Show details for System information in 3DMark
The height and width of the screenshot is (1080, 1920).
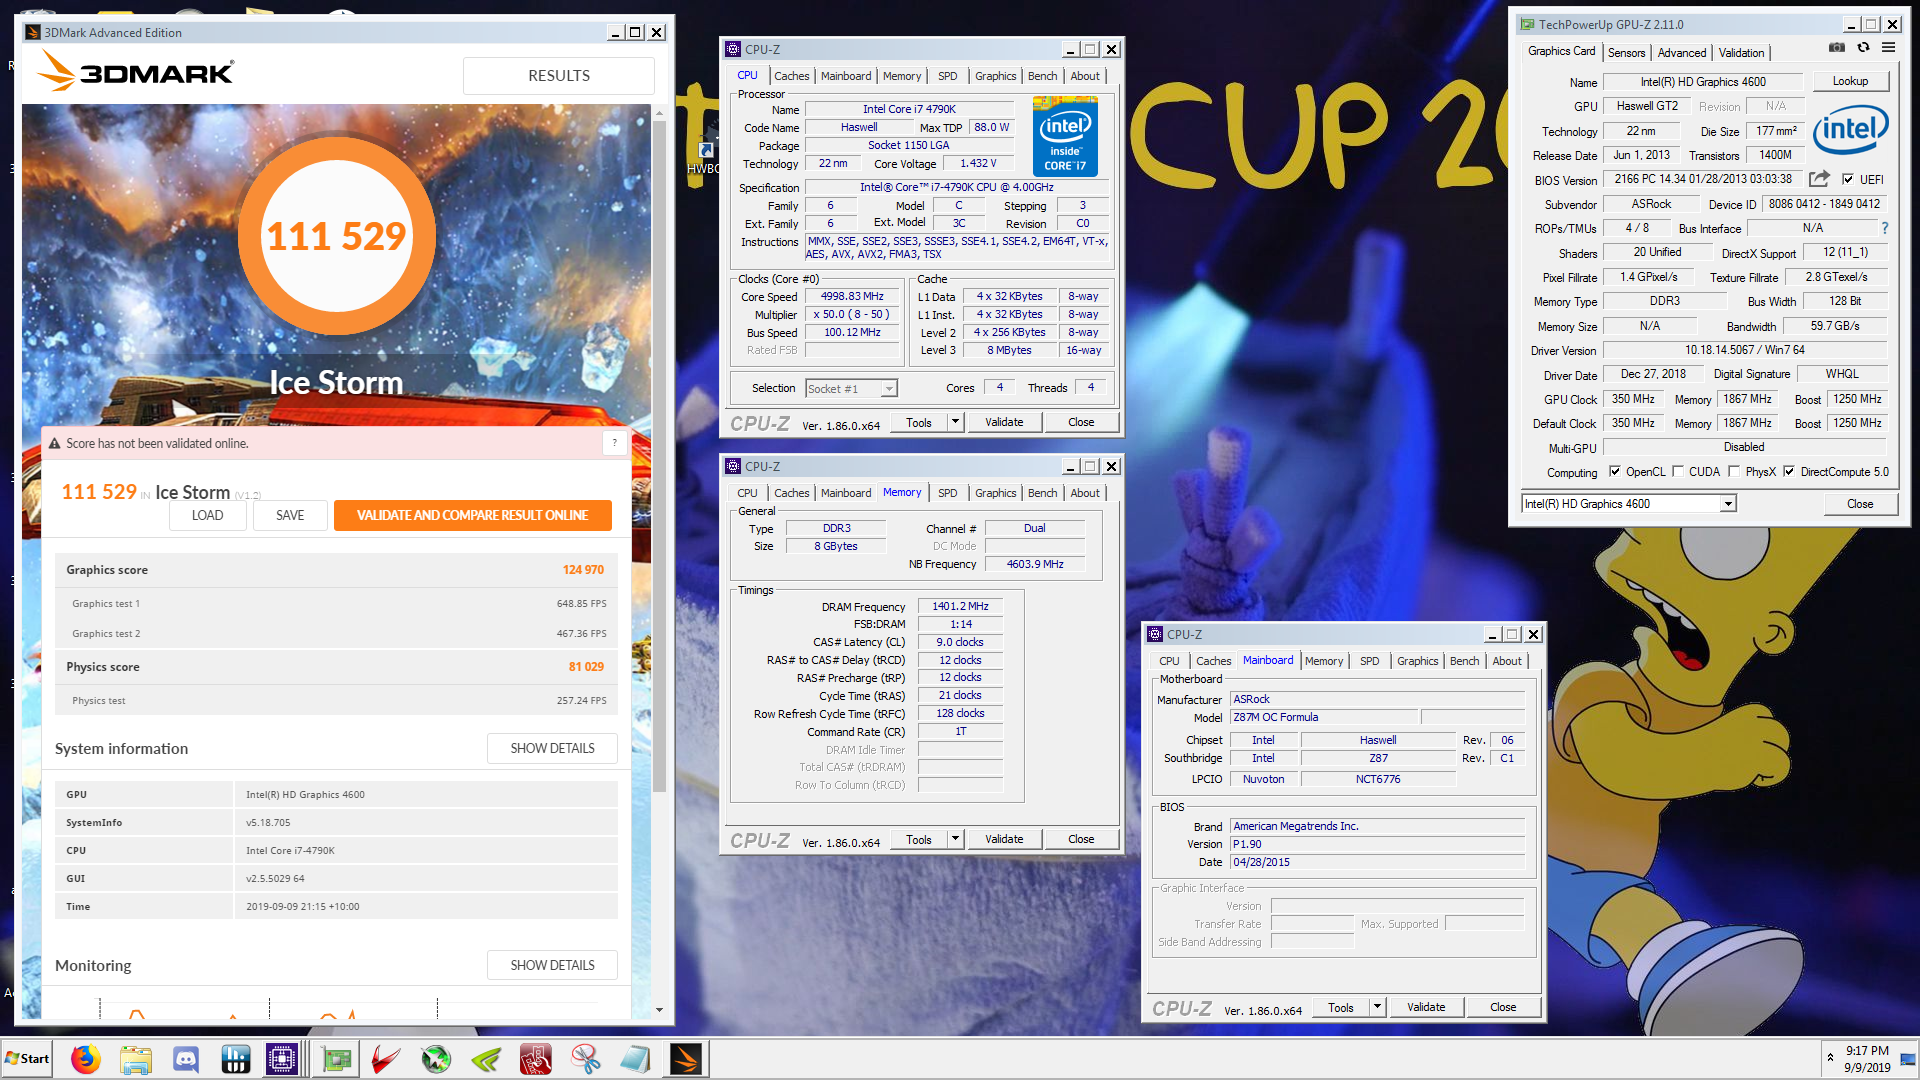pos(552,748)
